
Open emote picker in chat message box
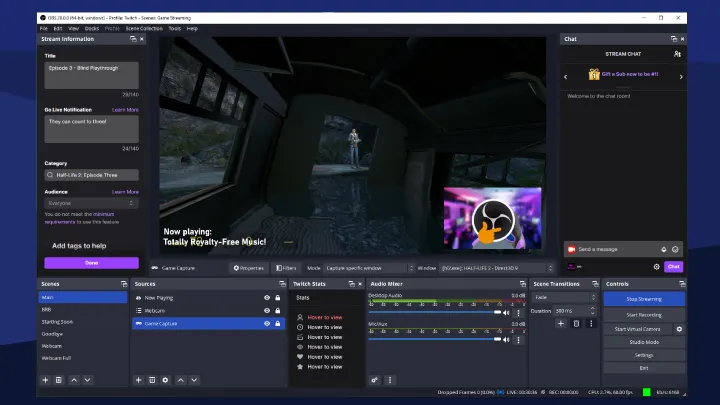675,249
